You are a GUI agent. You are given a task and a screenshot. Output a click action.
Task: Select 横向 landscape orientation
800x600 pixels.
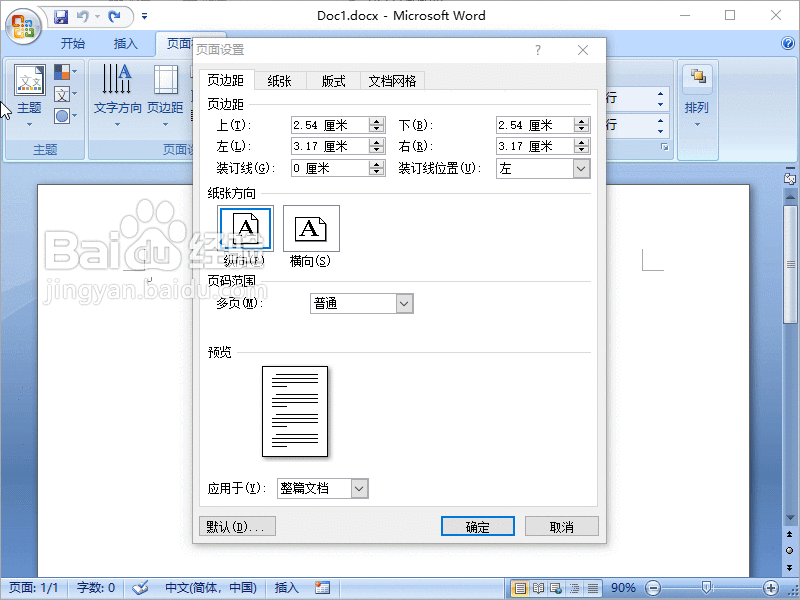pyautogui.click(x=311, y=228)
